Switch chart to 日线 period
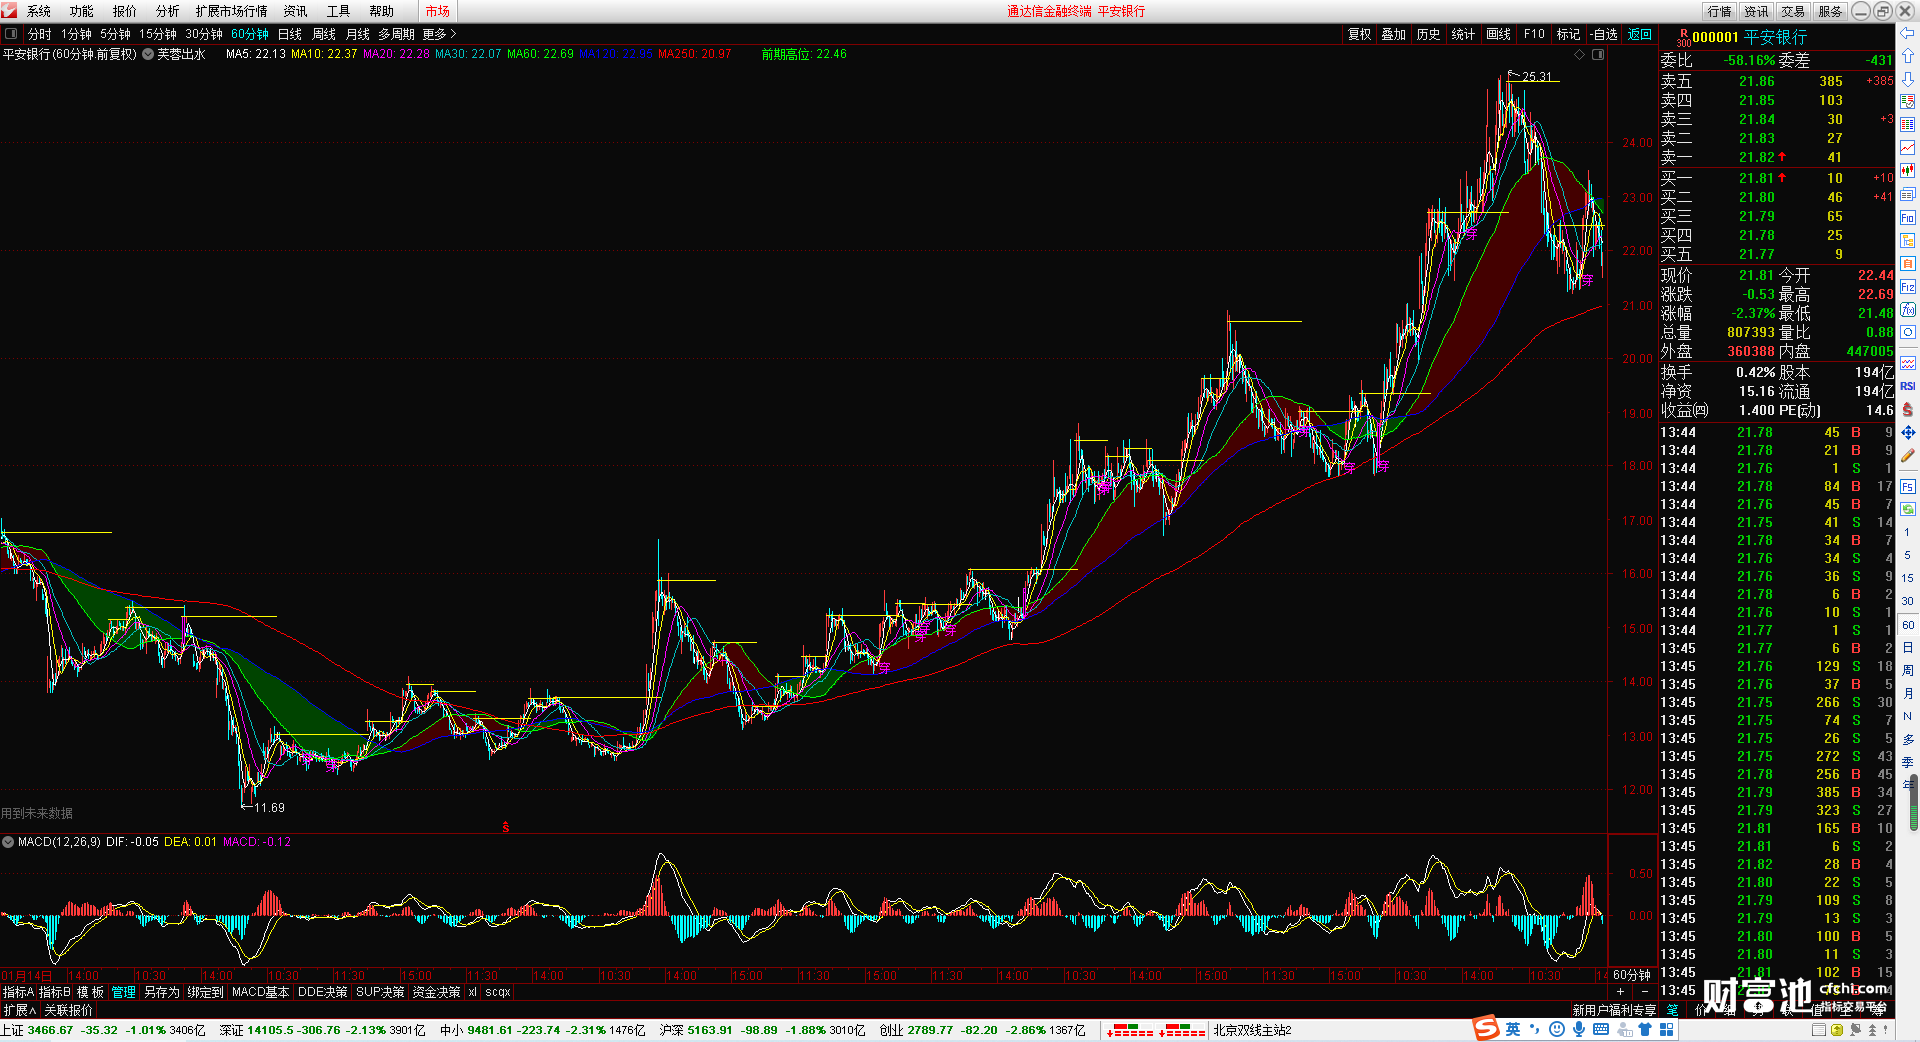 pyautogui.click(x=290, y=34)
